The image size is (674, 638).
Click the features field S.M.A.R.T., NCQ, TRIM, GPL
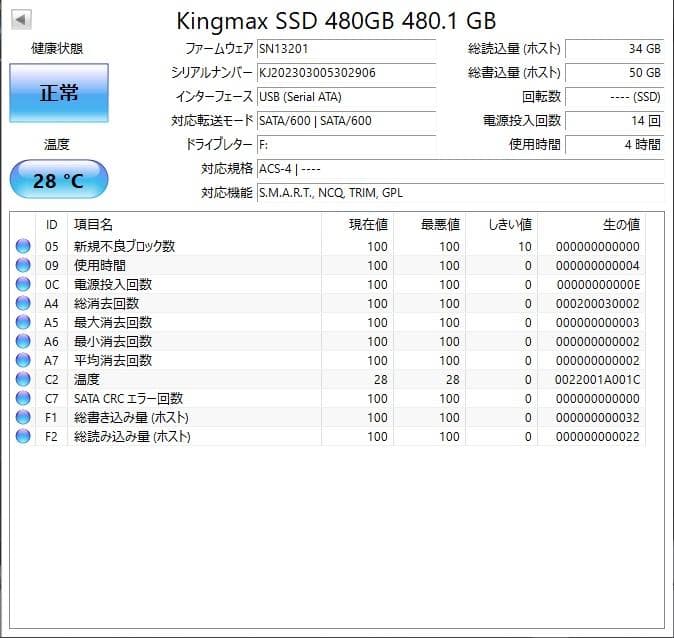pyautogui.click(x=460, y=193)
